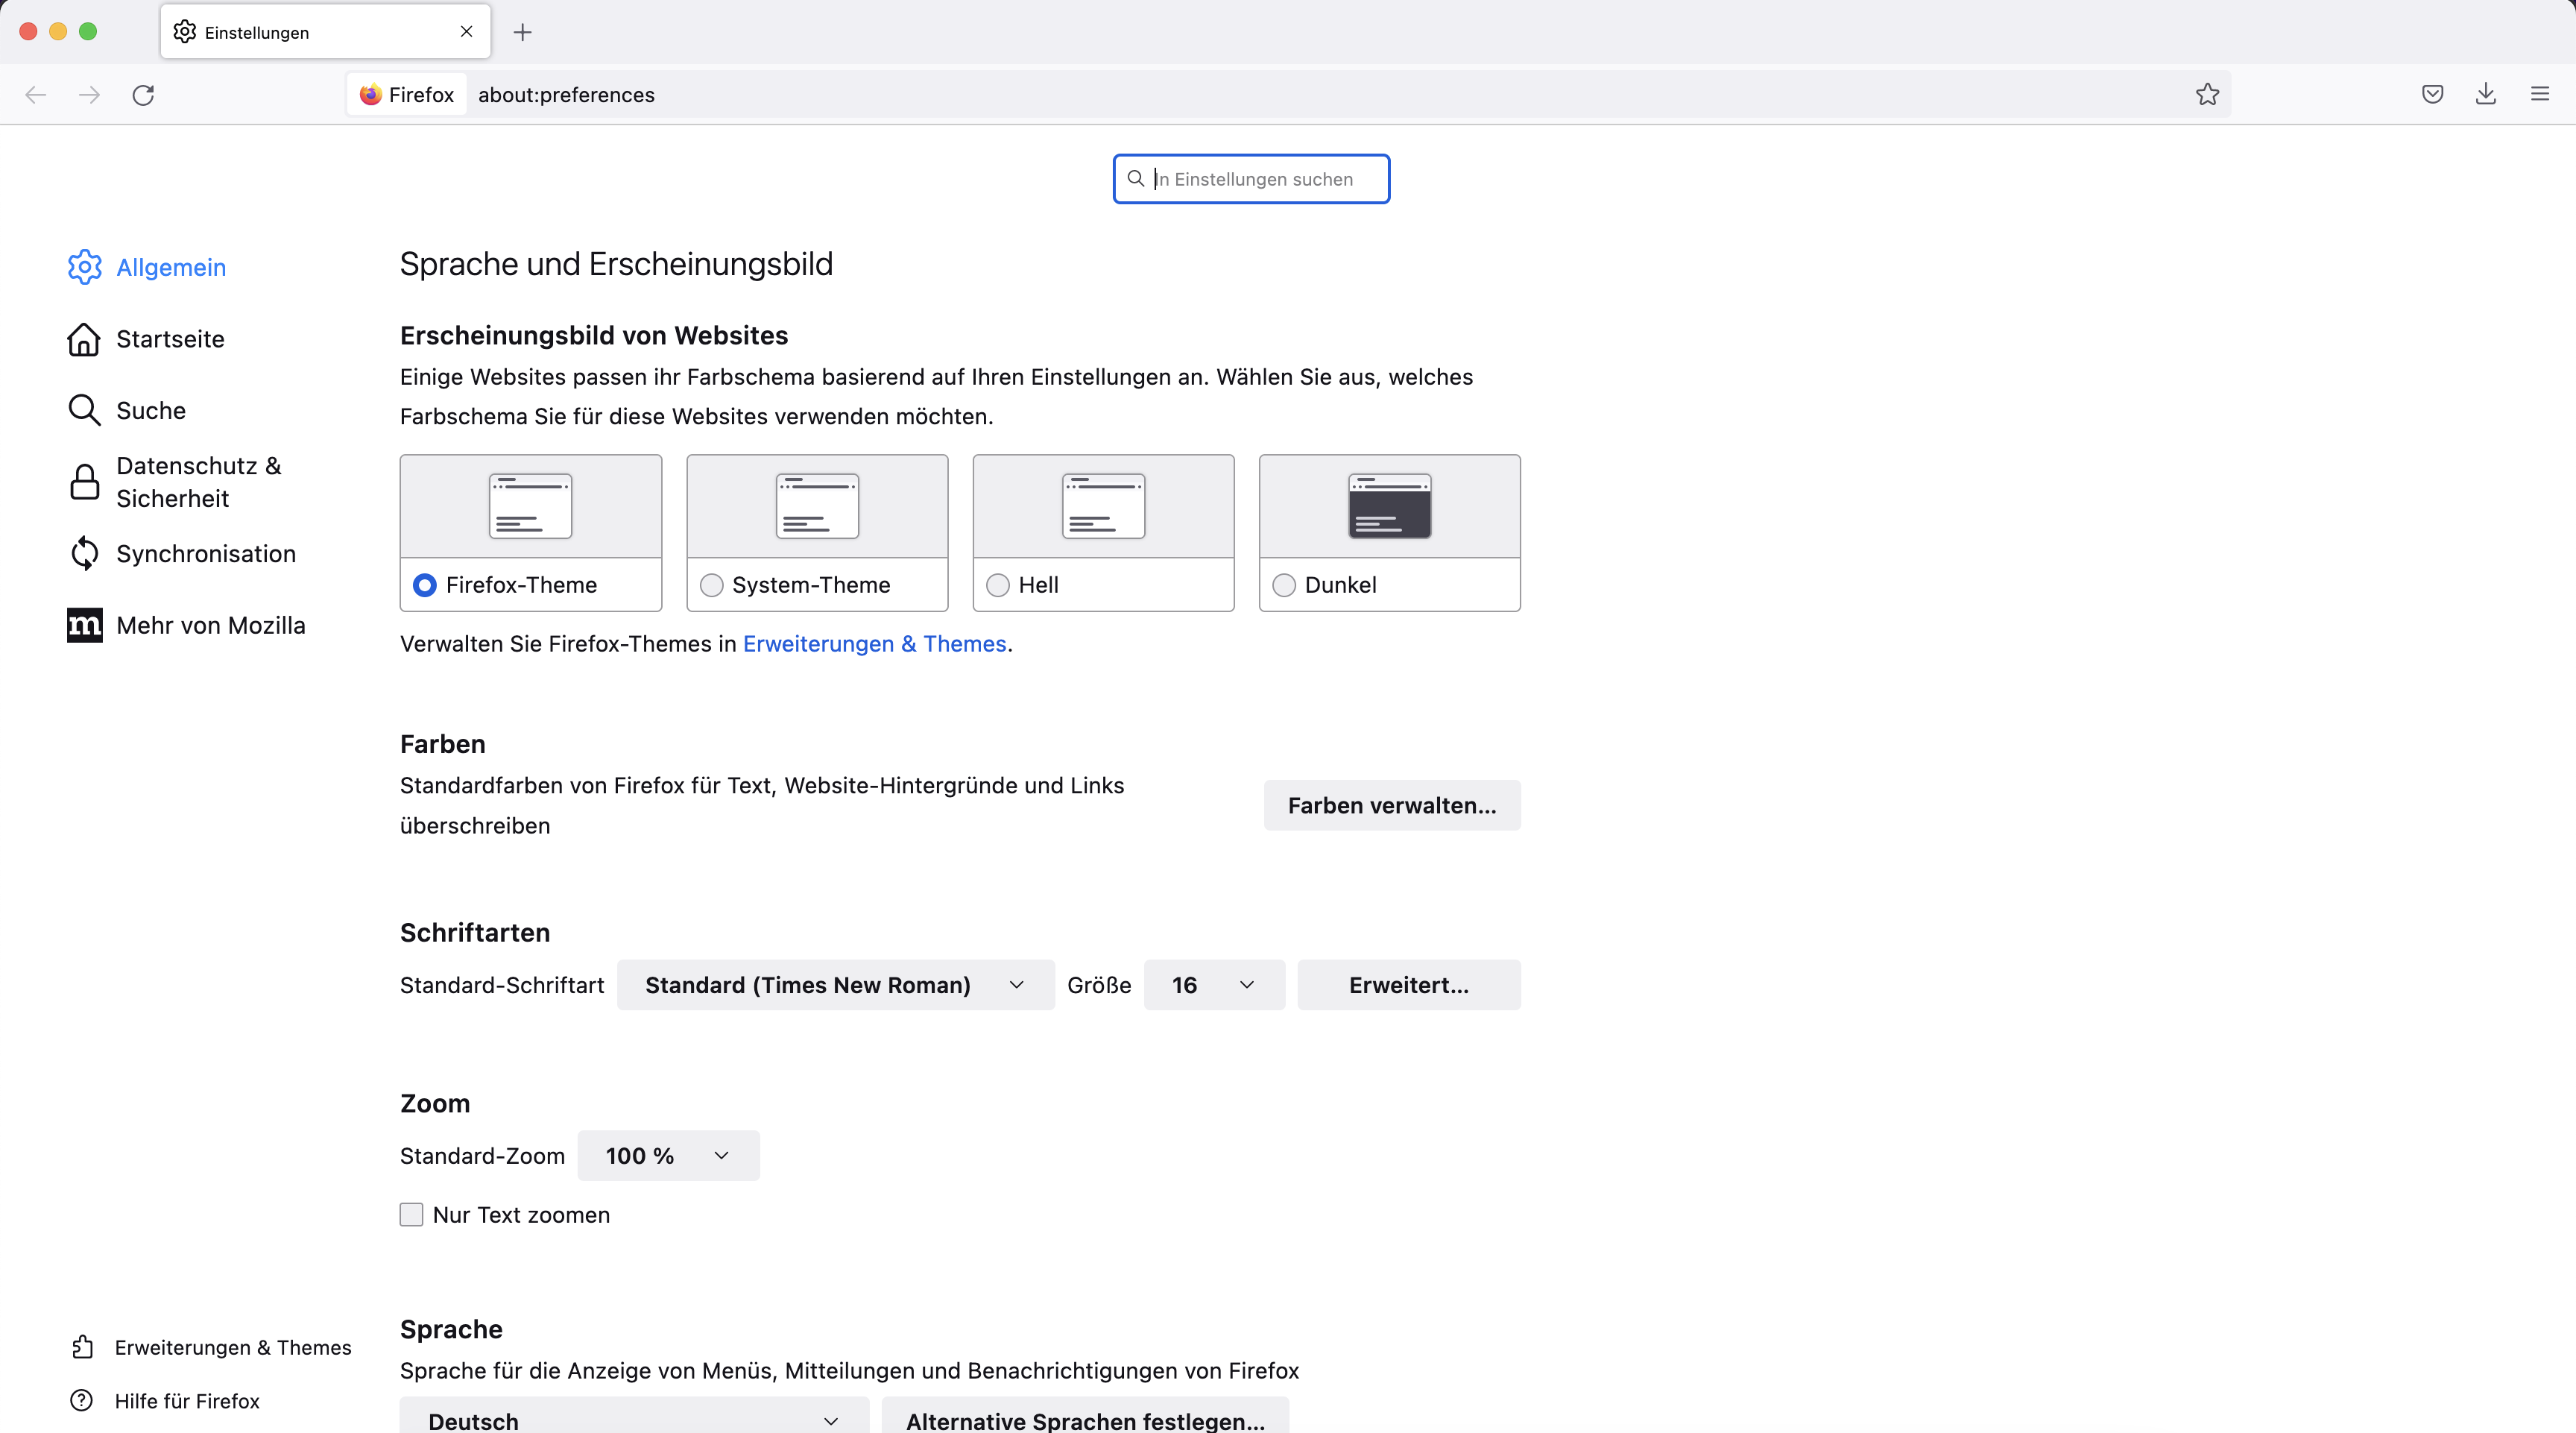Open the Standard-Schriftart dropdown
The height and width of the screenshot is (1433, 2576).
(836, 985)
